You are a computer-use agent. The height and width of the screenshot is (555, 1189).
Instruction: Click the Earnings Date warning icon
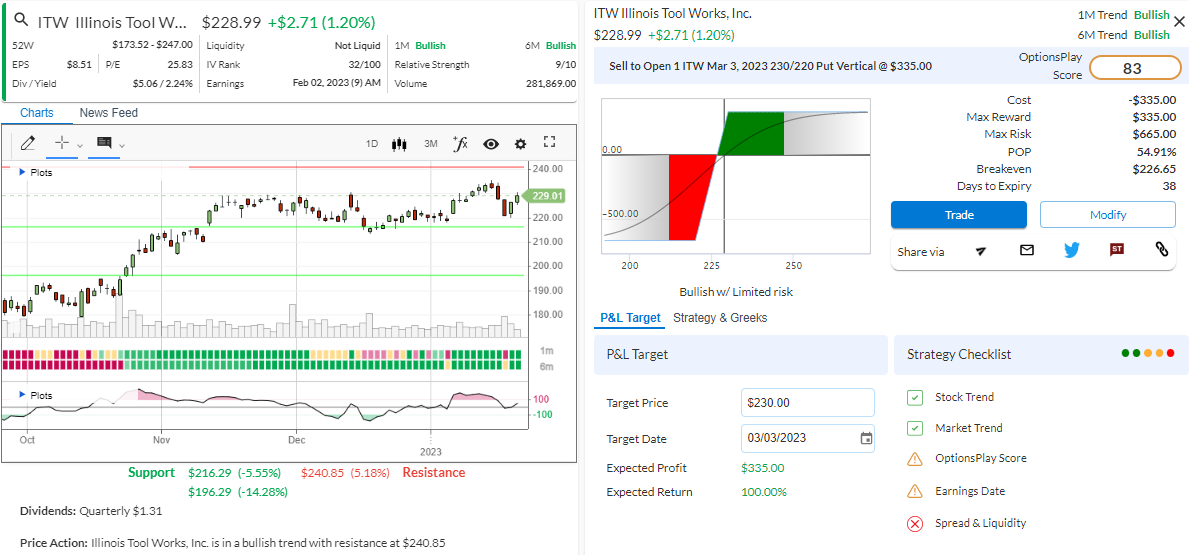coord(914,491)
